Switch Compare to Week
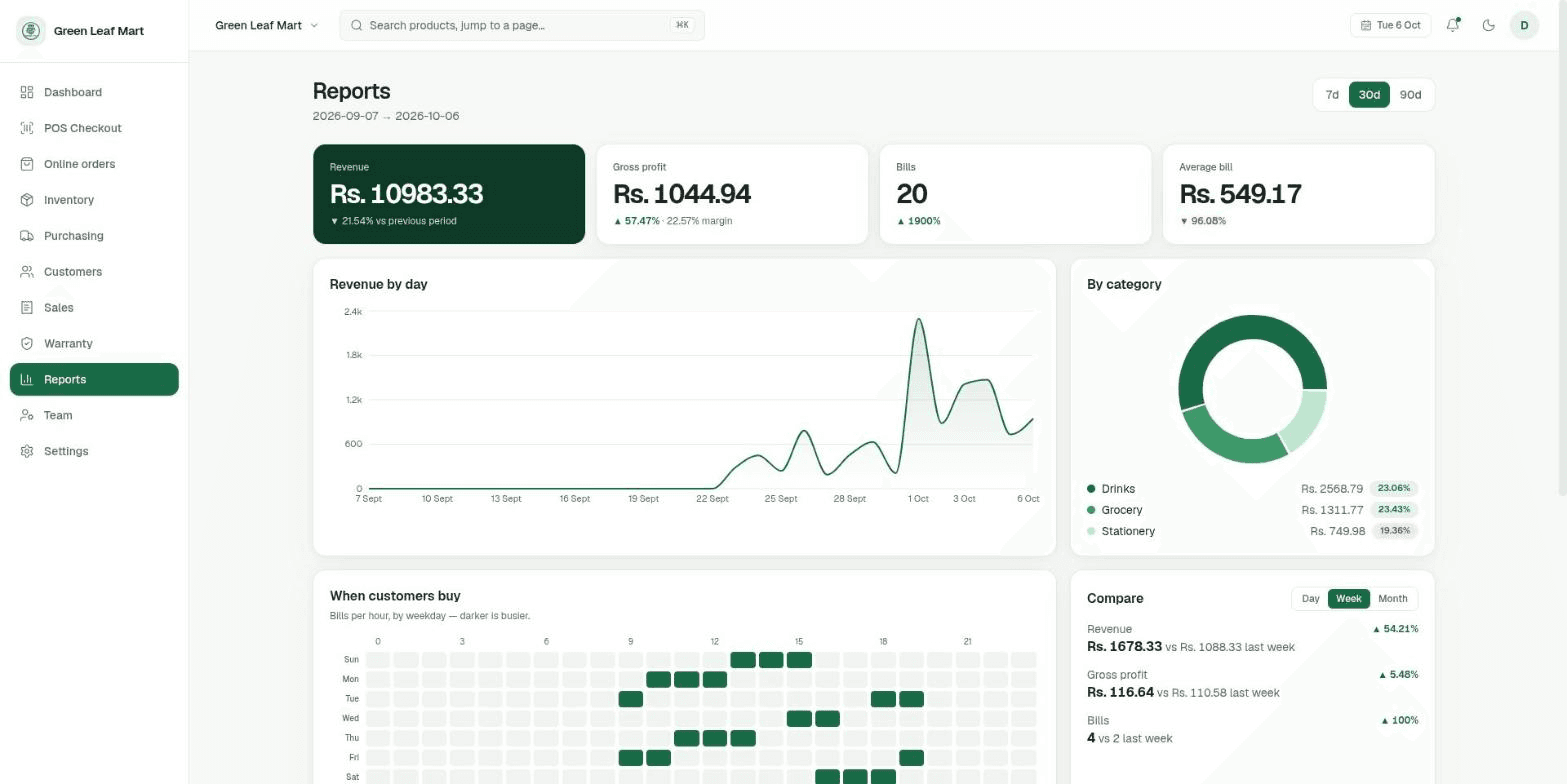This screenshot has height=784, width=1567. [1348, 599]
